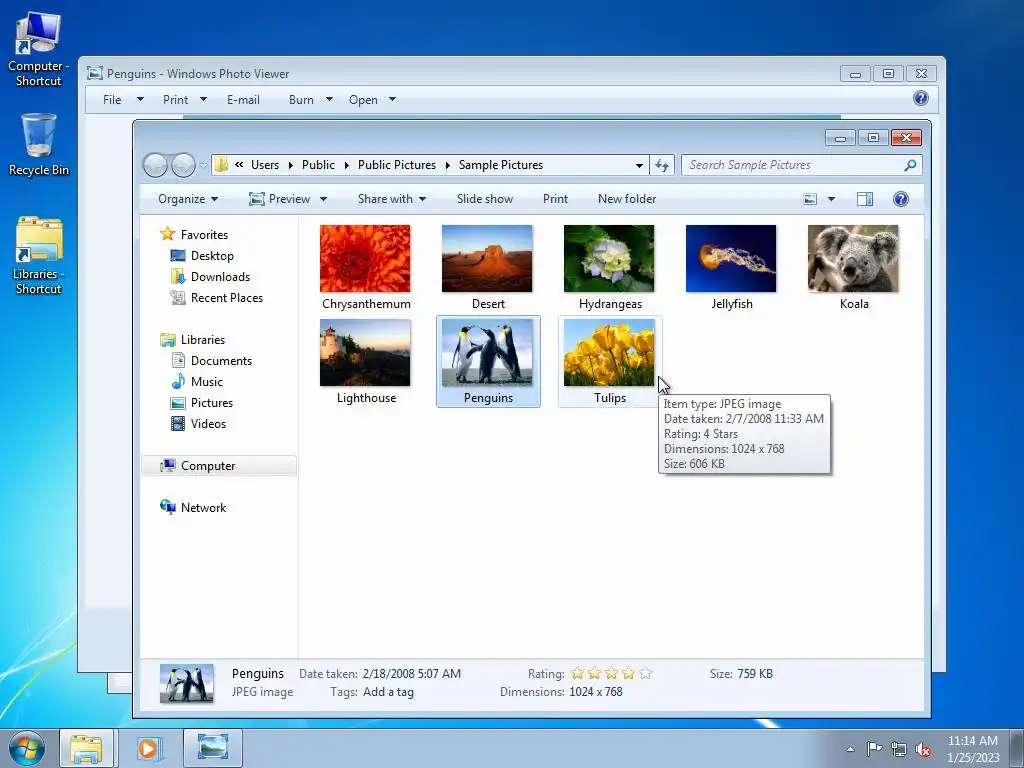The width and height of the screenshot is (1024, 768).
Task: Open Desktop in Favorites
Action: pos(212,256)
